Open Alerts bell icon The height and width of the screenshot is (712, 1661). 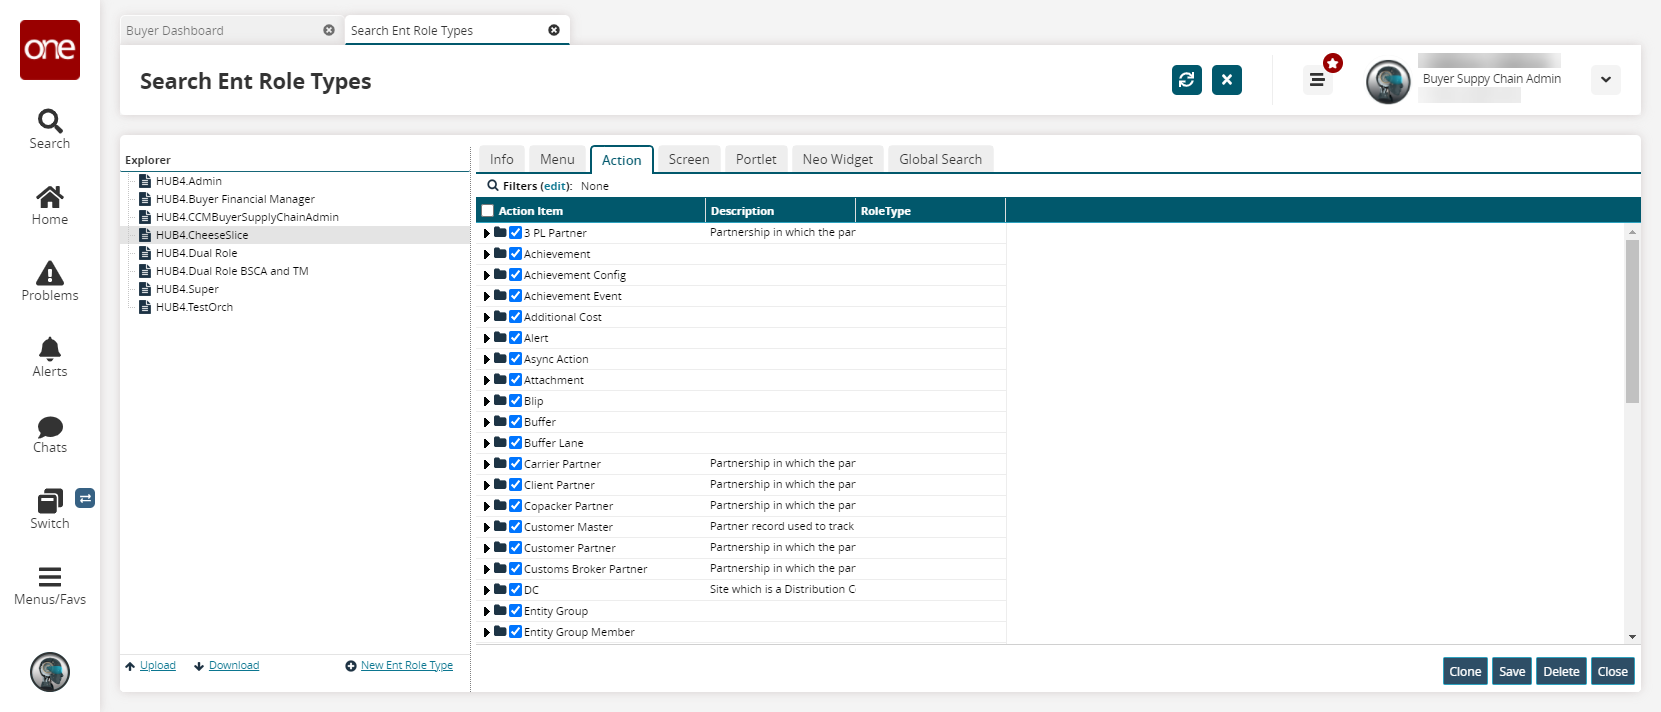coord(49,349)
